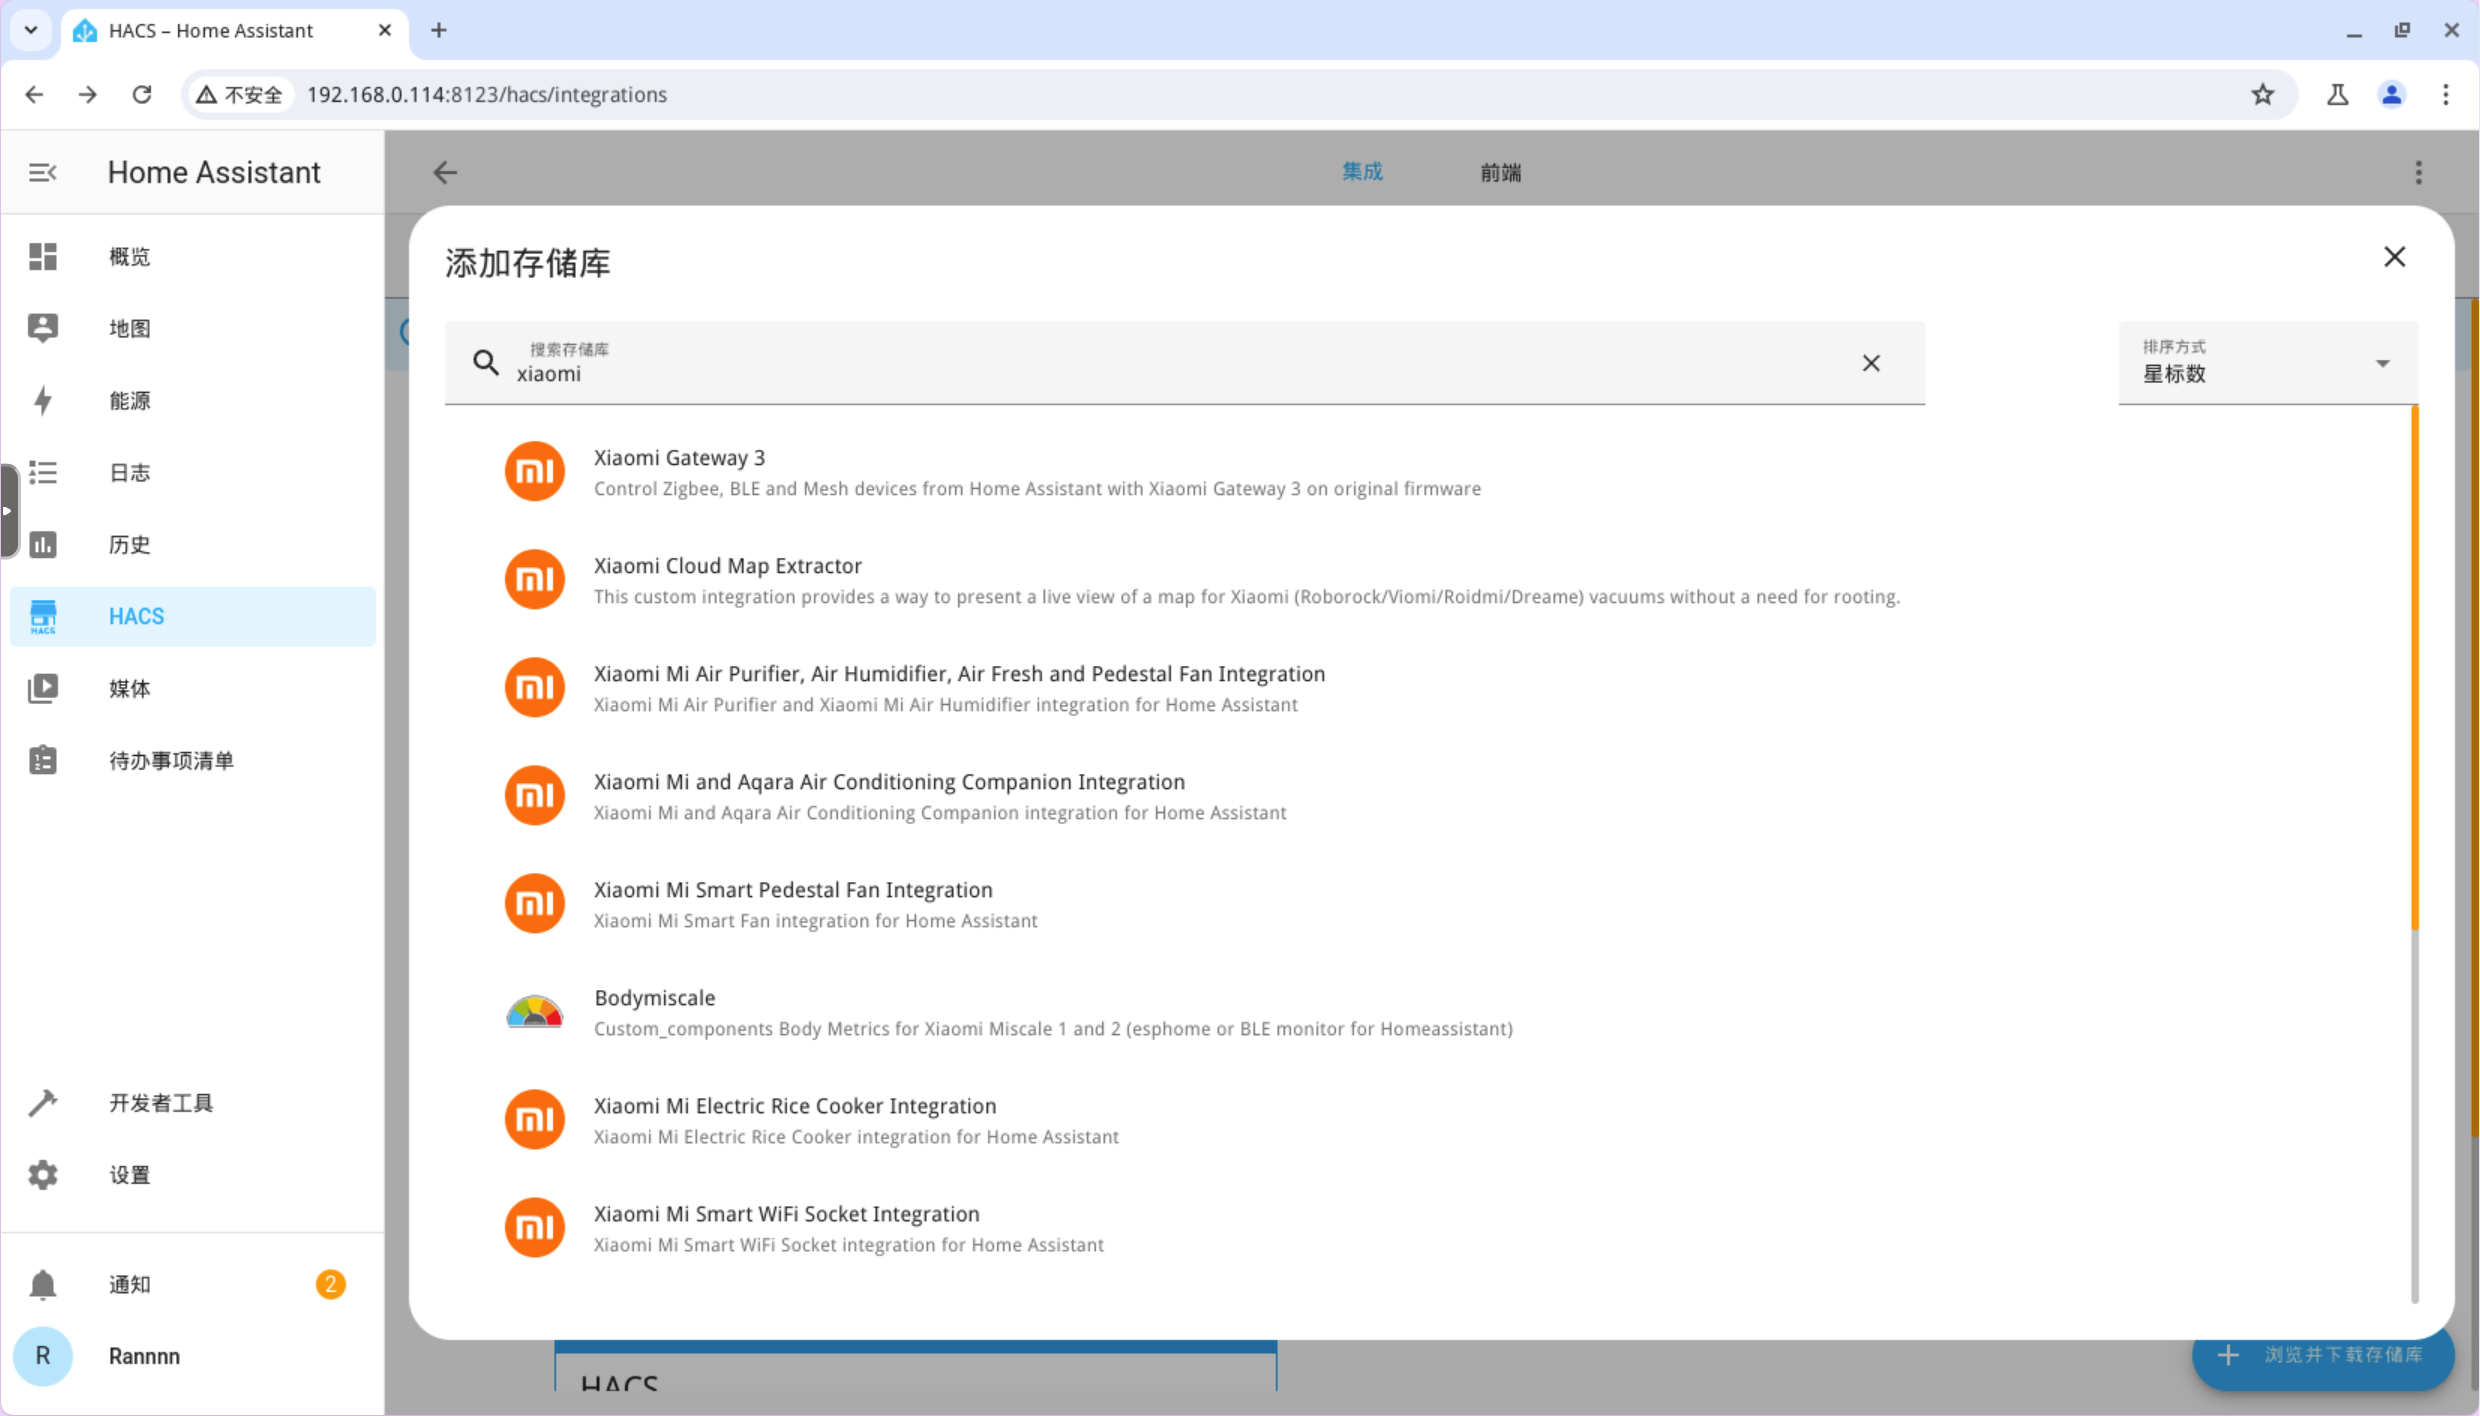
Task: Switch to the 前端 tab
Action: [x=1500, y=172]
